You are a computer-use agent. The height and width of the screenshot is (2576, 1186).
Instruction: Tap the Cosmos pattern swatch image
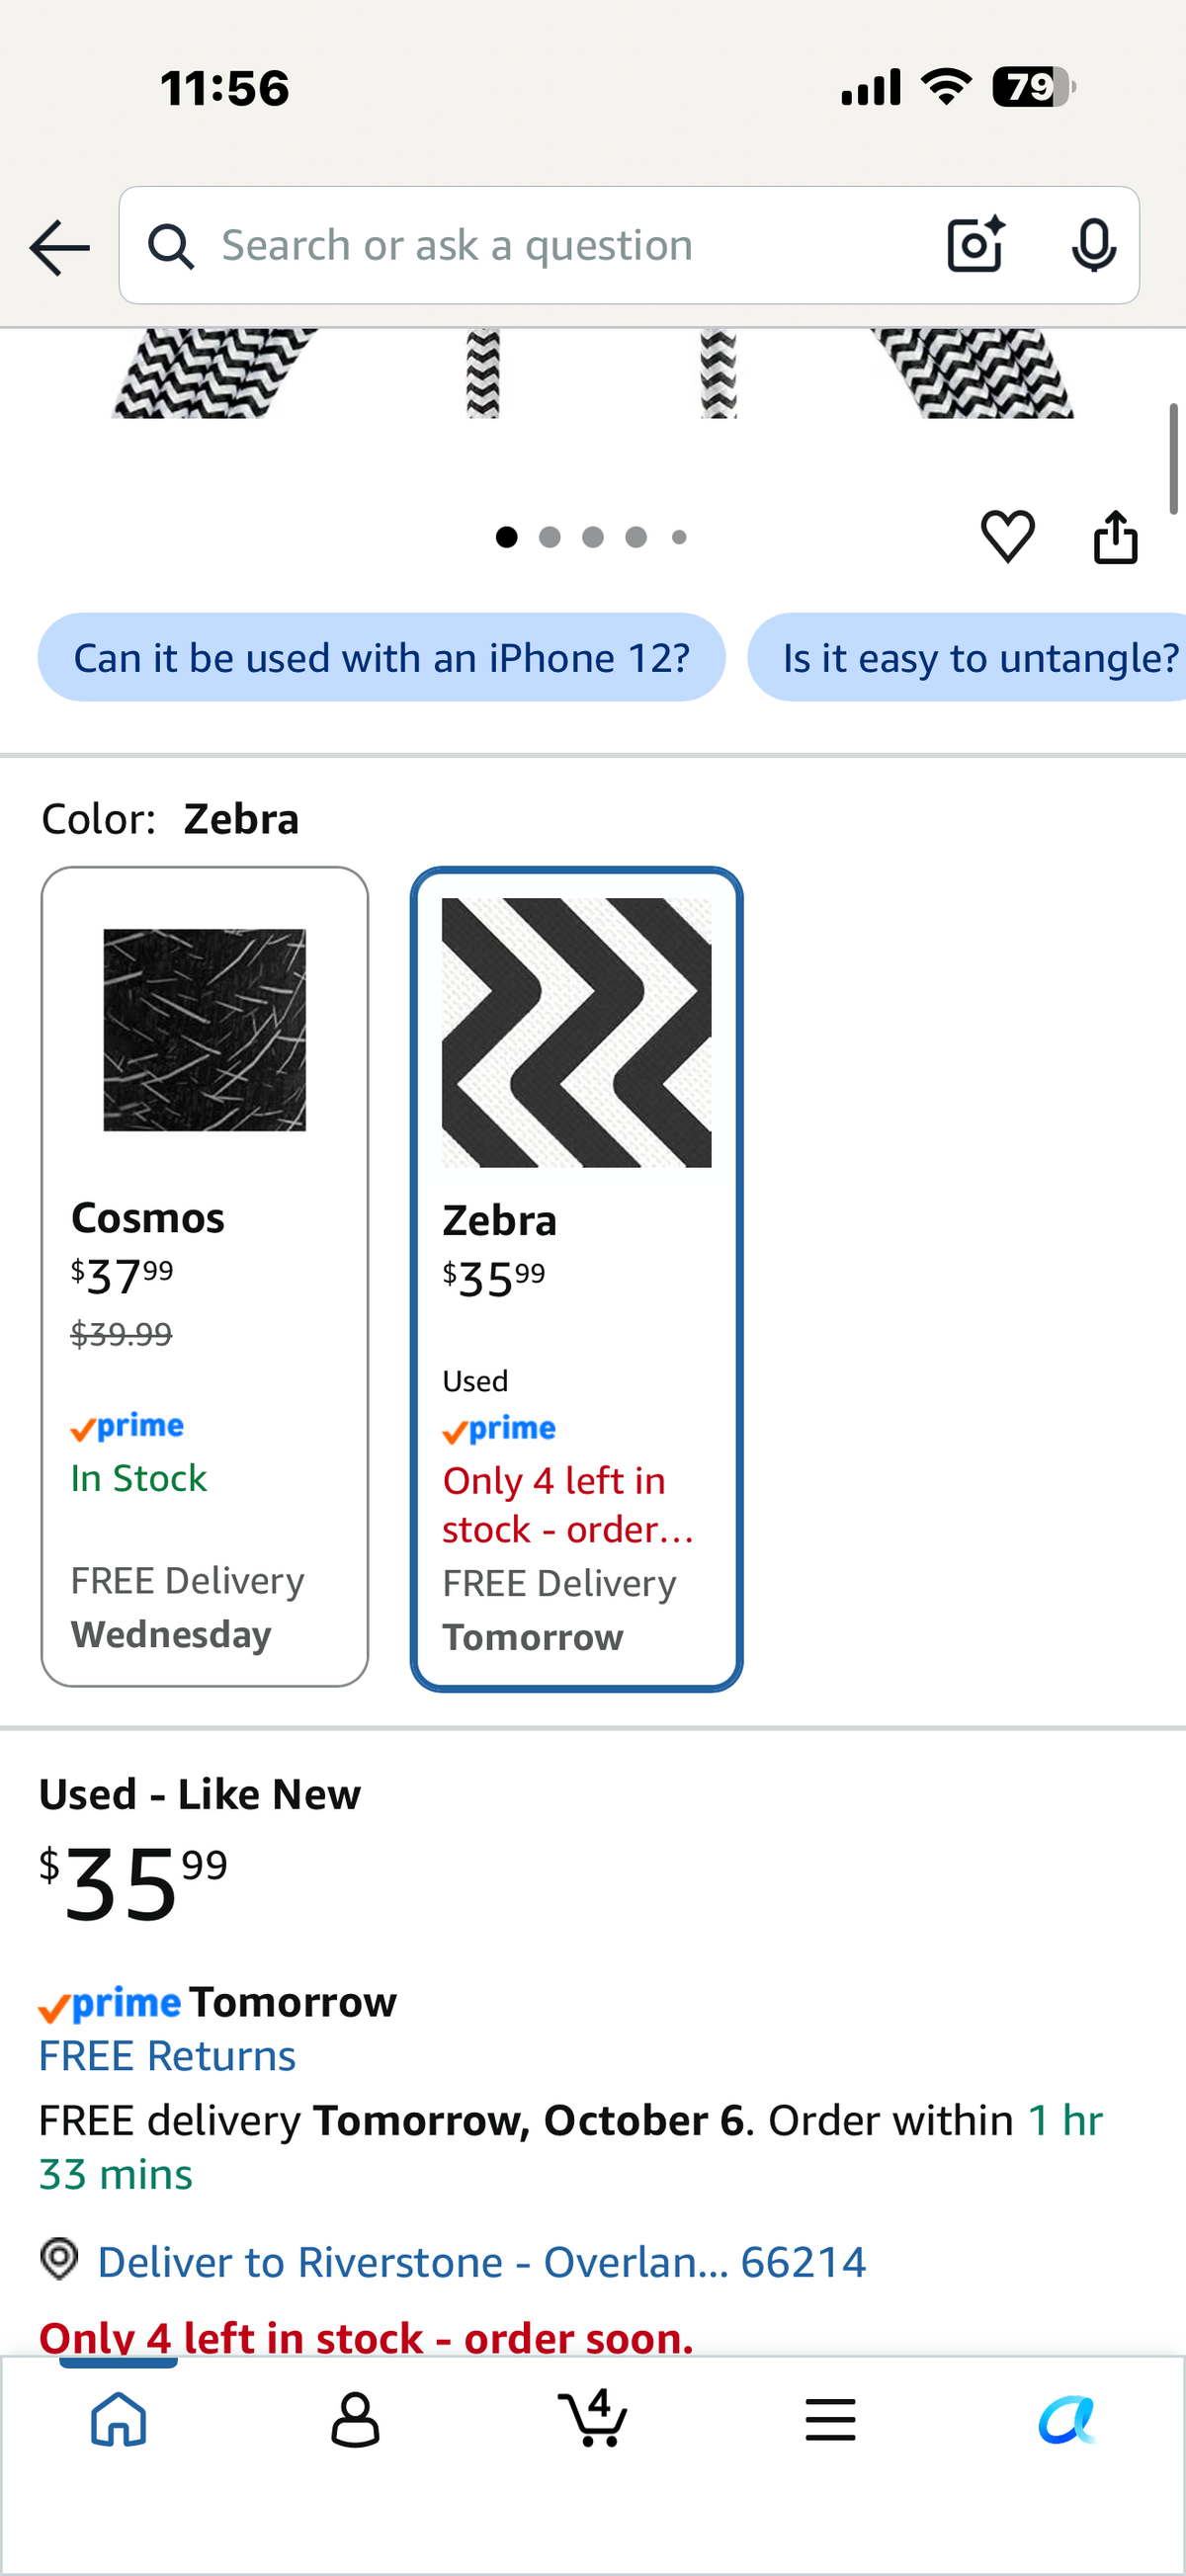click(x=205, y=1030)
